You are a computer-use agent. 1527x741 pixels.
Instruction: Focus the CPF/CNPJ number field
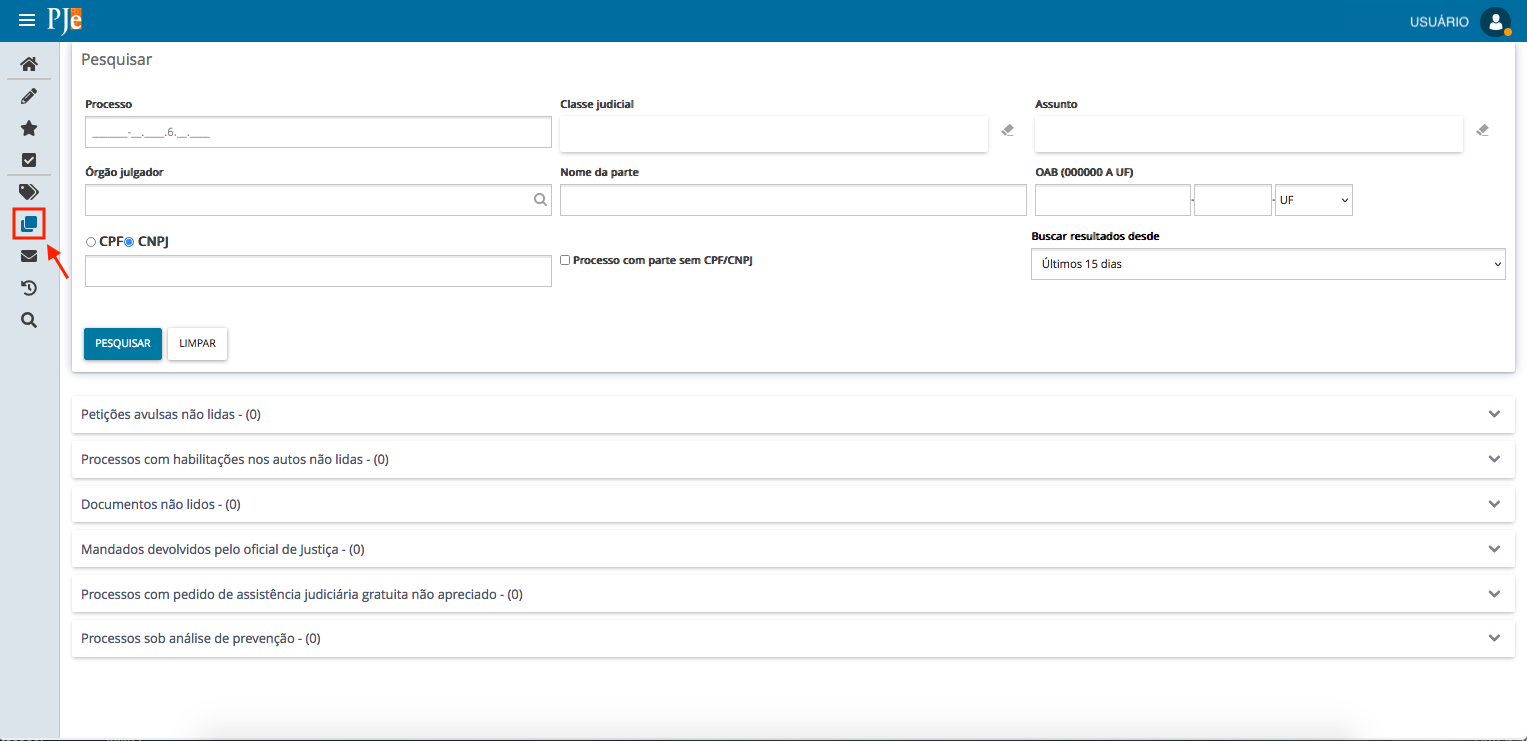pyautogui.click(x=318, y=271)
